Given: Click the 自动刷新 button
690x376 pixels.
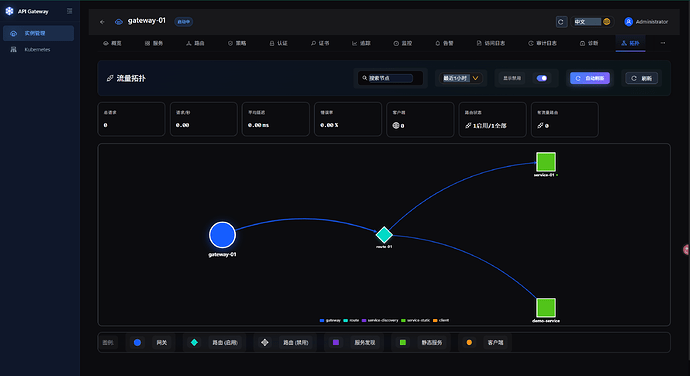Looking at the screenshot, I should coord(590,78).
